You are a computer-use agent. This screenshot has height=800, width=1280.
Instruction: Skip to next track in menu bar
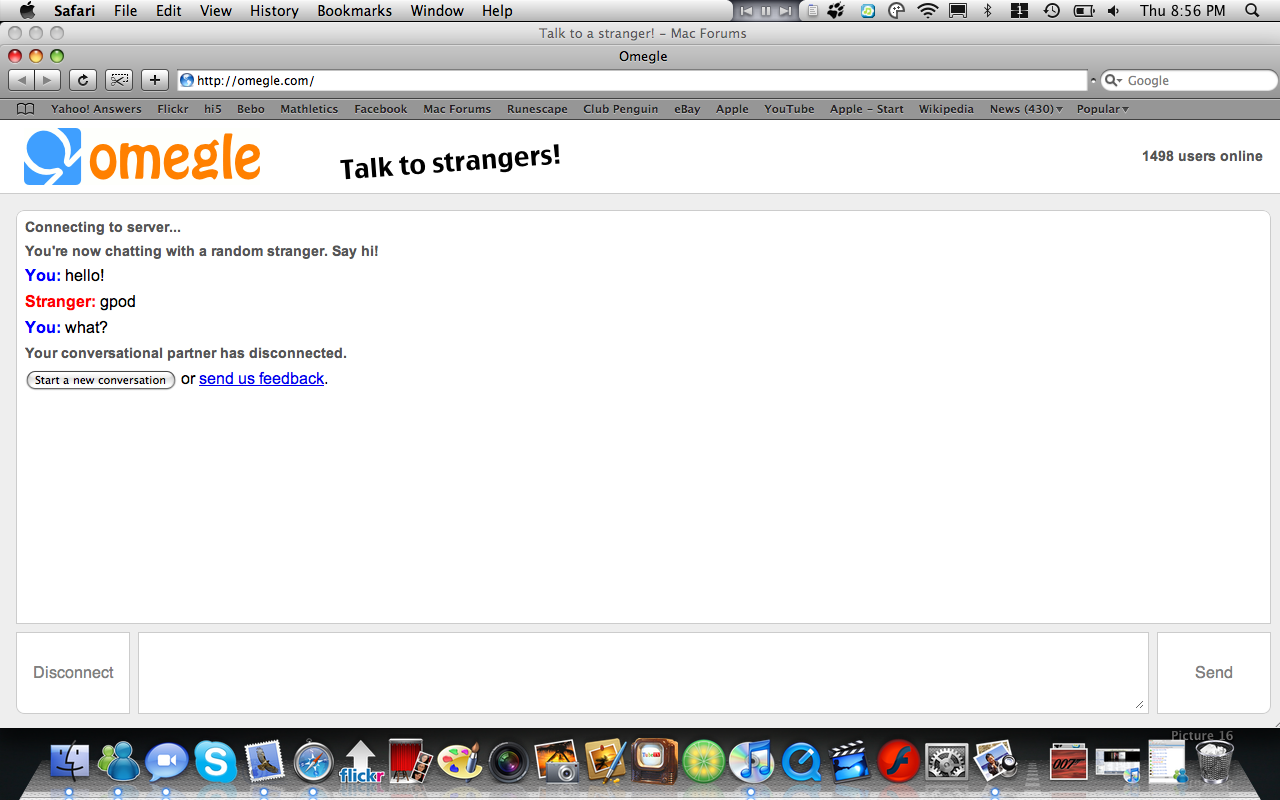pyautogui.click(x=786, y=11)
